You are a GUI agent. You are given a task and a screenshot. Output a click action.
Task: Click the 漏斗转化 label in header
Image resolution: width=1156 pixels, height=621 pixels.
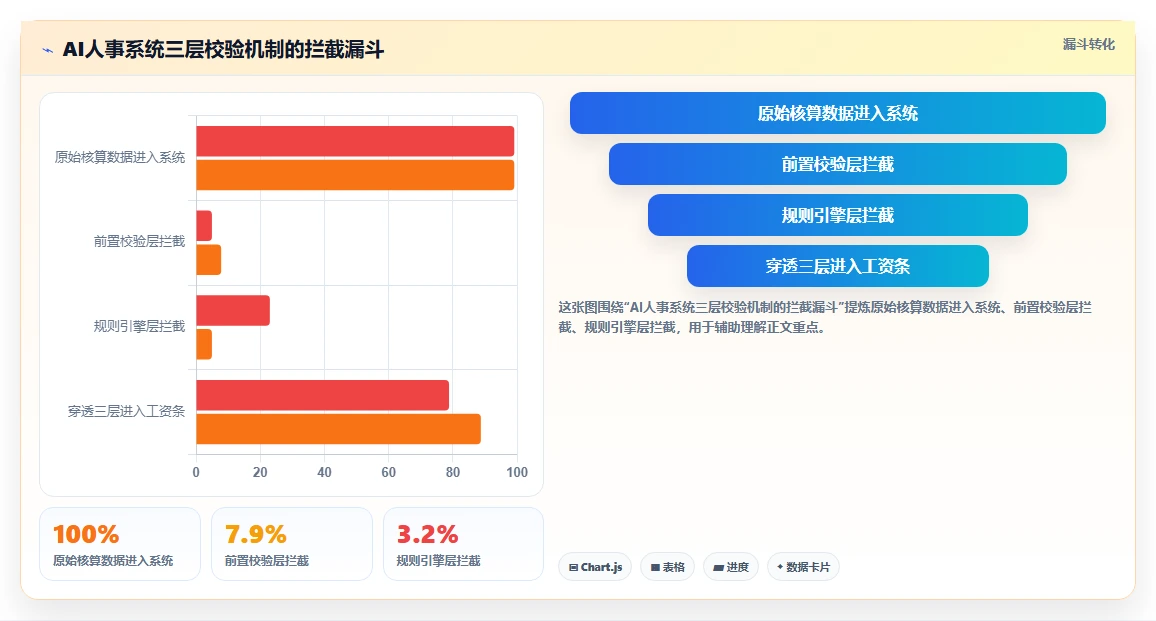[1088, 44]
